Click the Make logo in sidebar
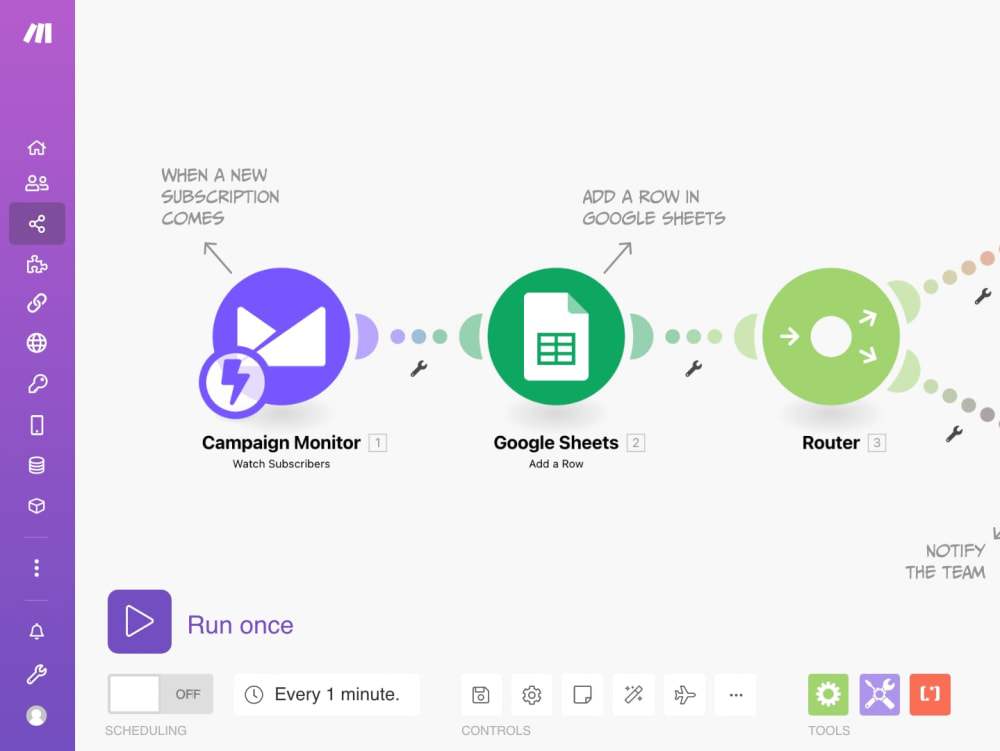 (38, 33)
